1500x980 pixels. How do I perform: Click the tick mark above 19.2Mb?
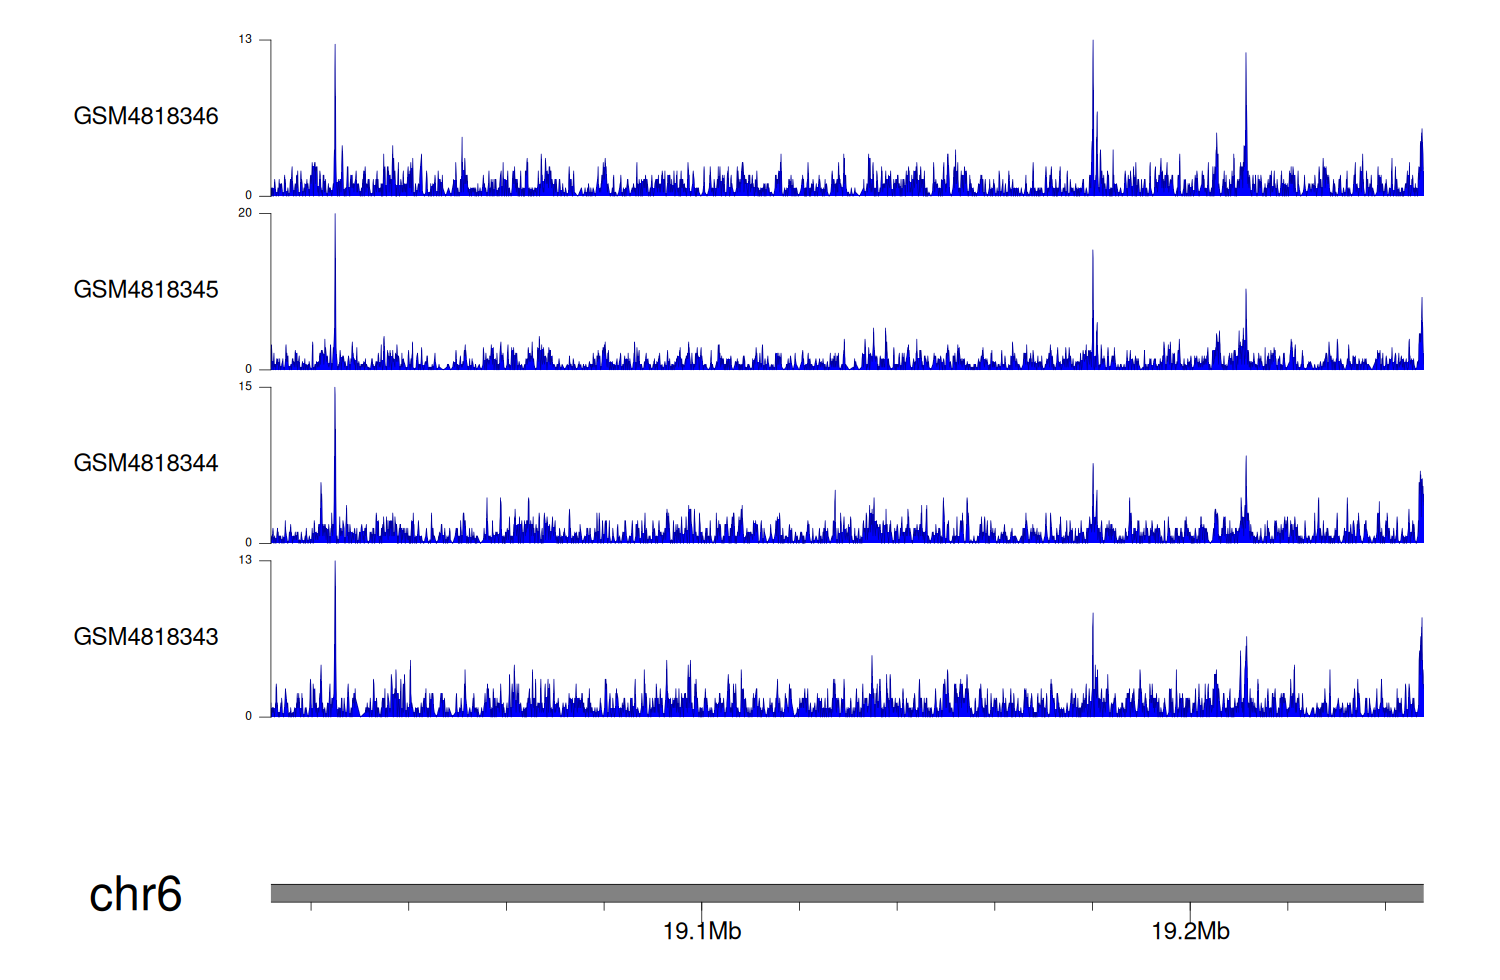(1190, 909)
